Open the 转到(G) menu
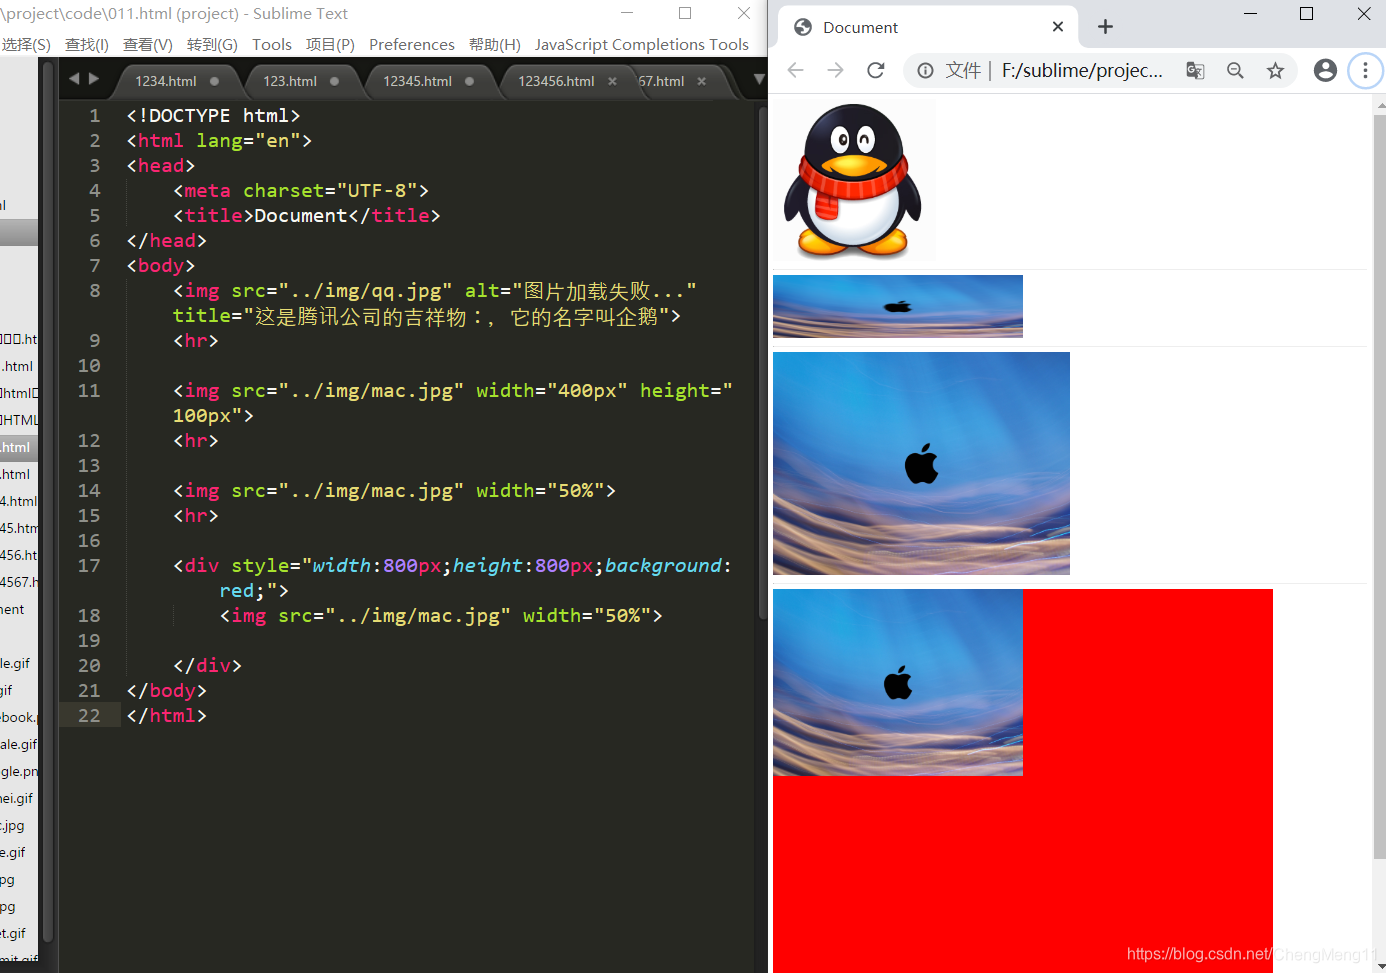This screenshot has width=1386, height=973. click(x=212, y=45)
